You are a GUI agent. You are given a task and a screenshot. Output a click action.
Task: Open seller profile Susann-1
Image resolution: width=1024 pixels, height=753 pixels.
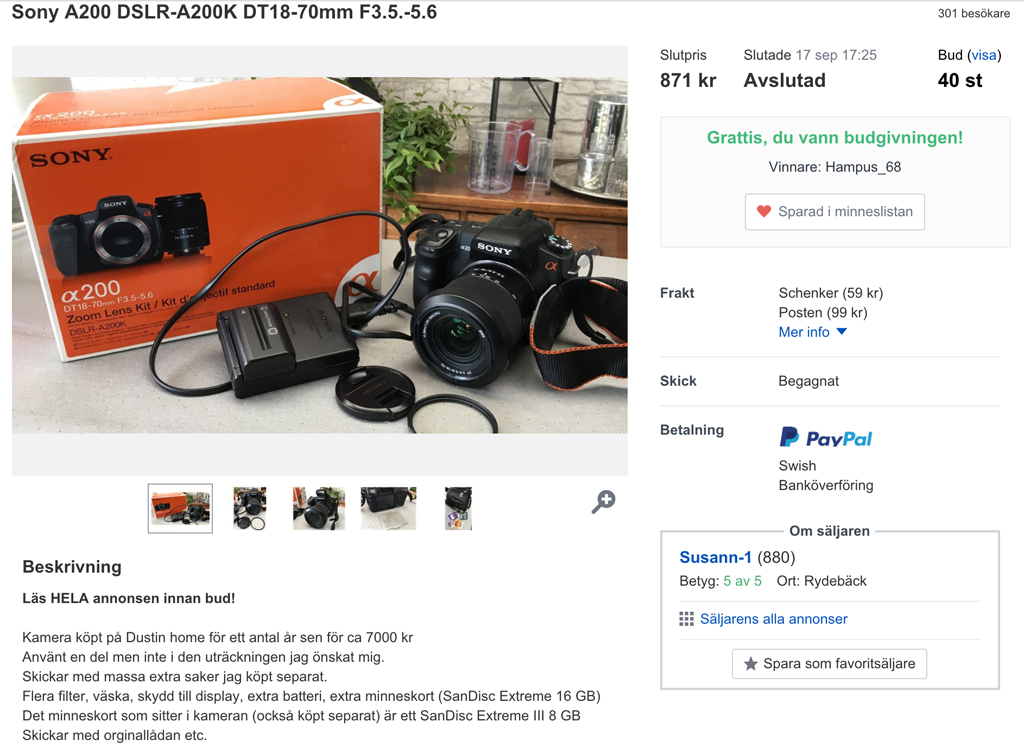click(715, 557)
